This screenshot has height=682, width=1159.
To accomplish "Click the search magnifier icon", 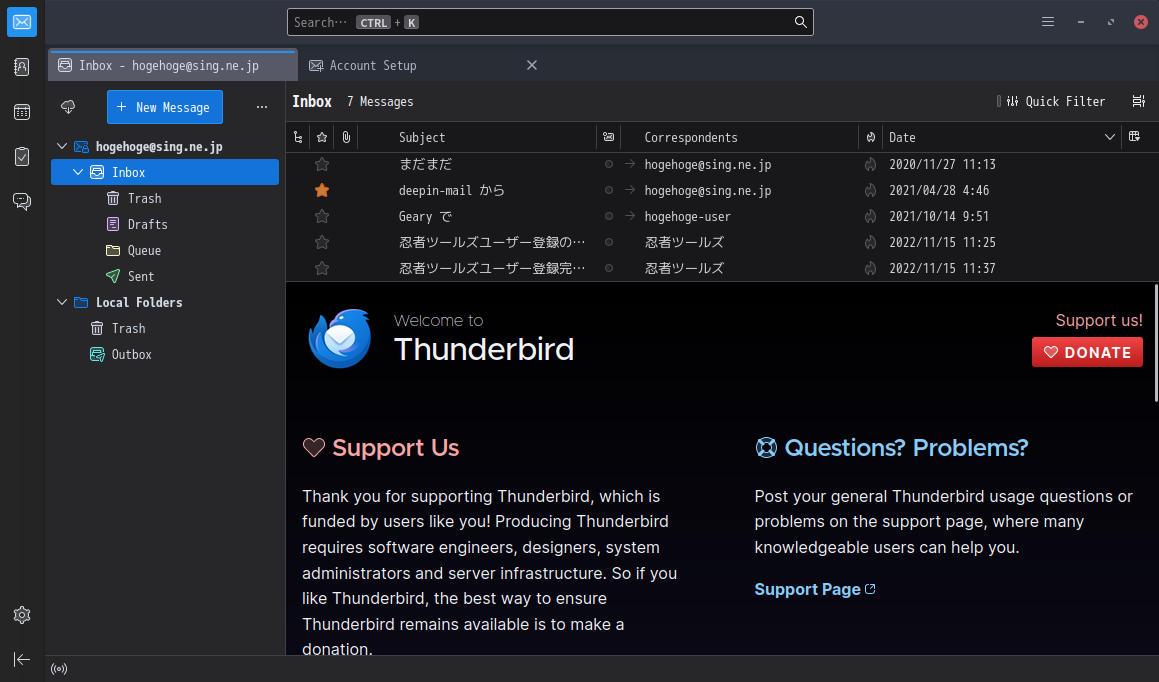I will point(801,22).
